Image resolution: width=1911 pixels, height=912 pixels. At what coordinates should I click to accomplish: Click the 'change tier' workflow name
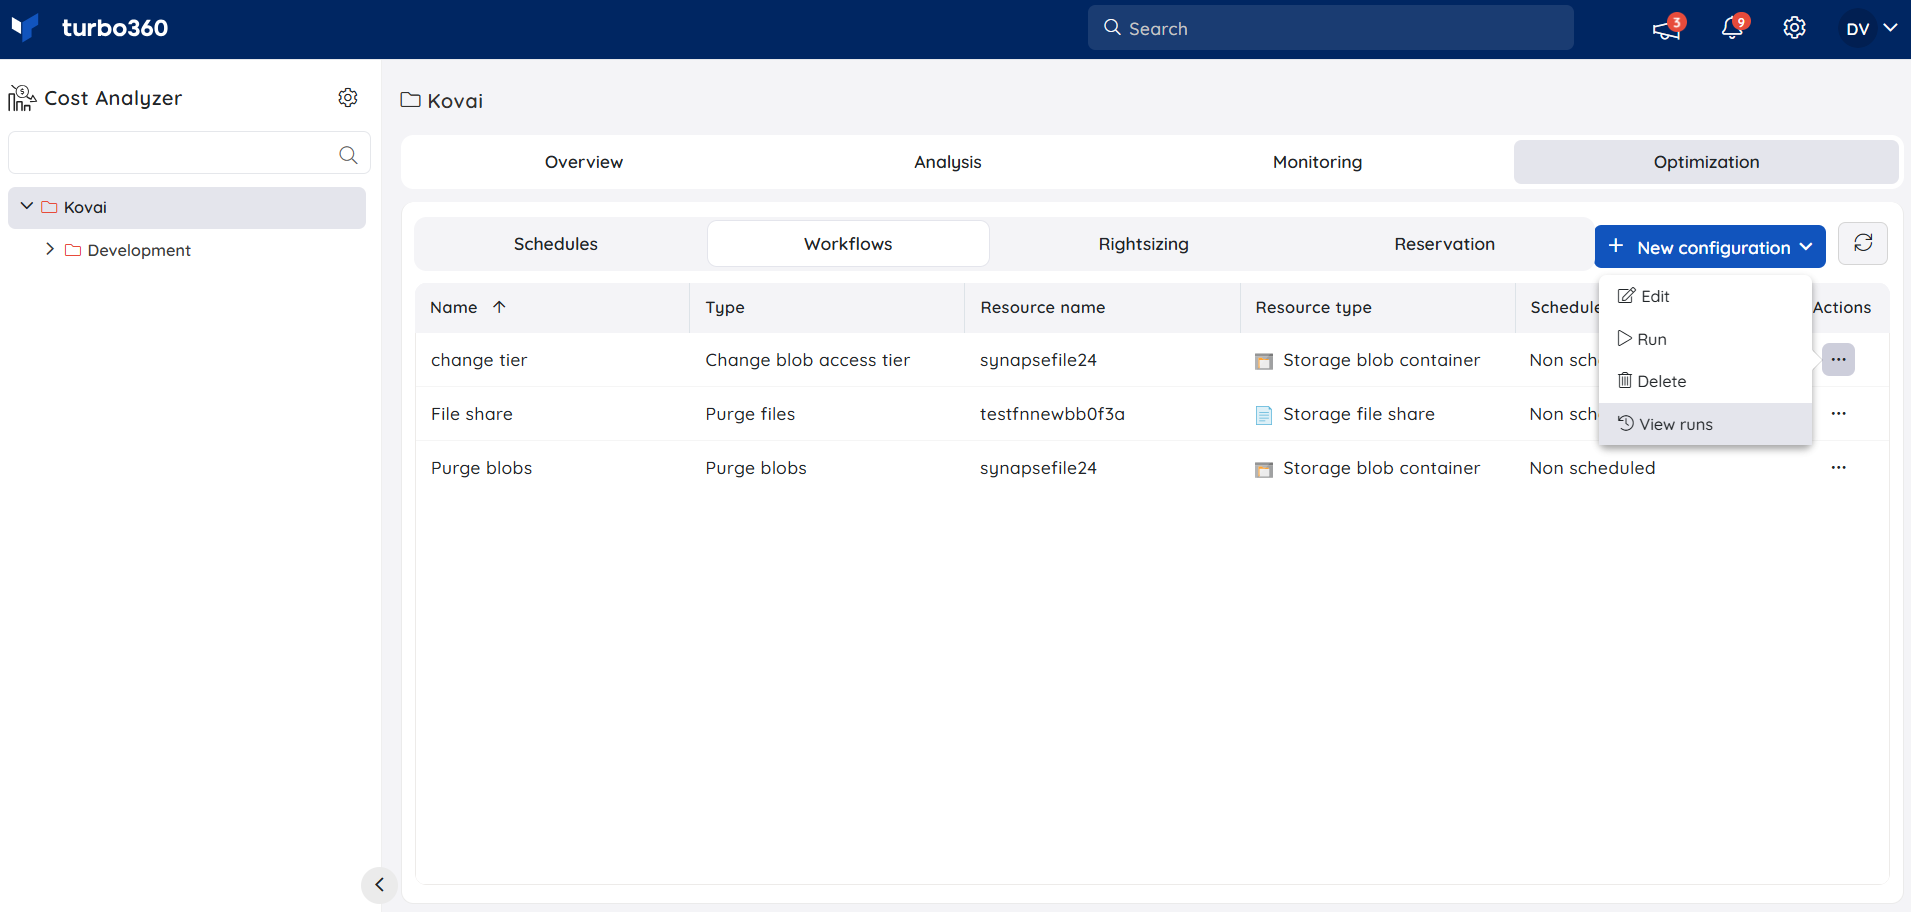click(479, 360)
